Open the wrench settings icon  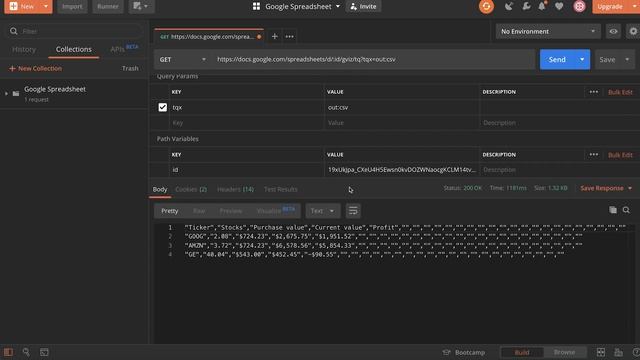coord(526,6)
